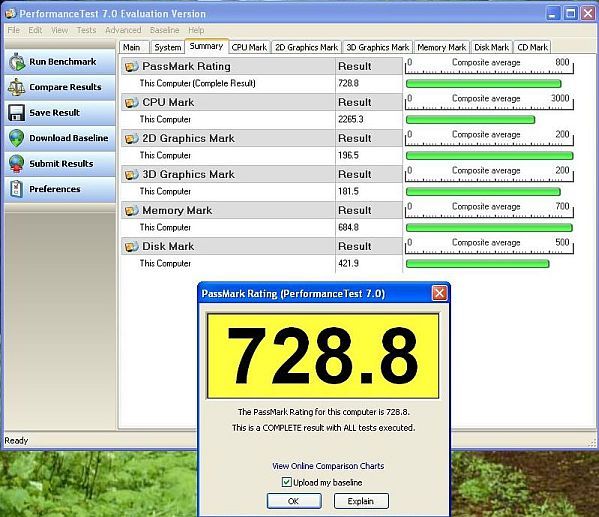Screen dimensions: 599x517
Task: Click the Submit Results globe icon
Action: click(16, 164)
